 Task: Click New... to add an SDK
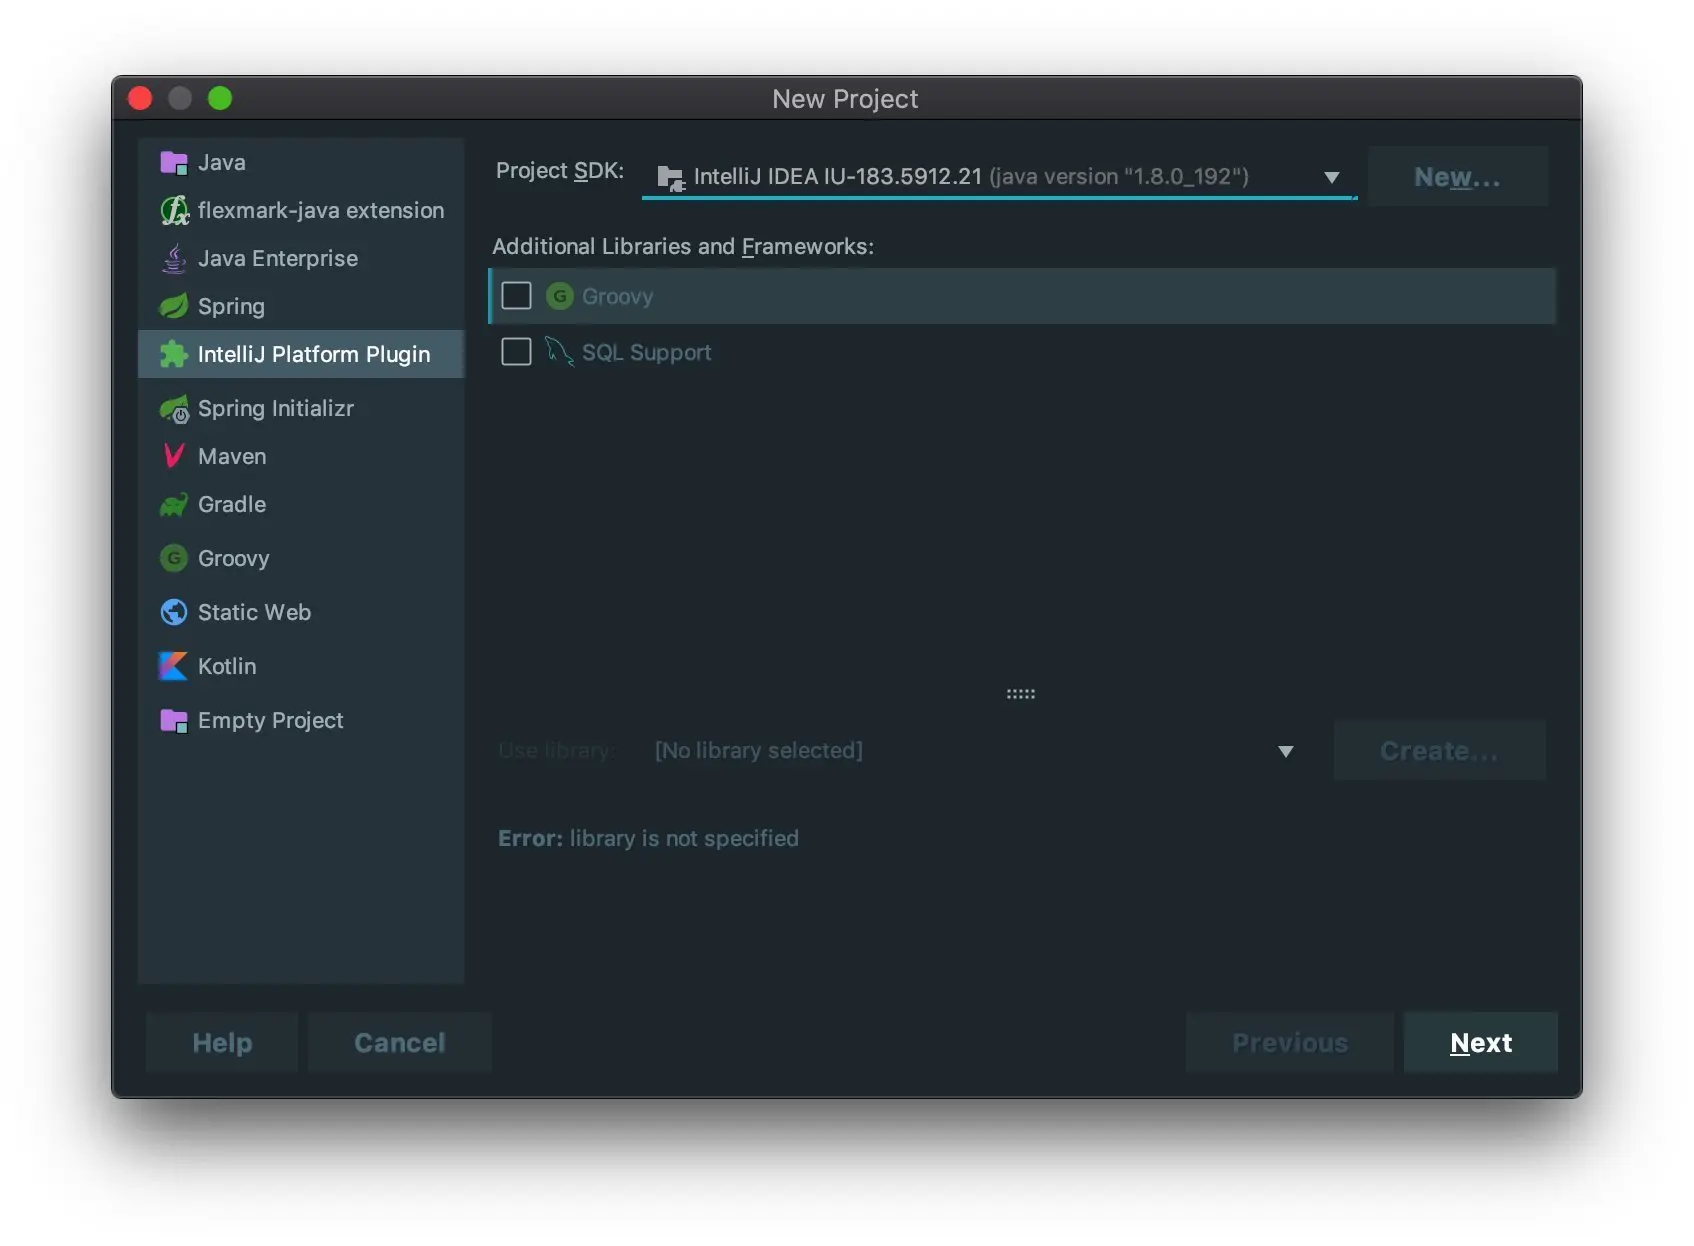1457,177
